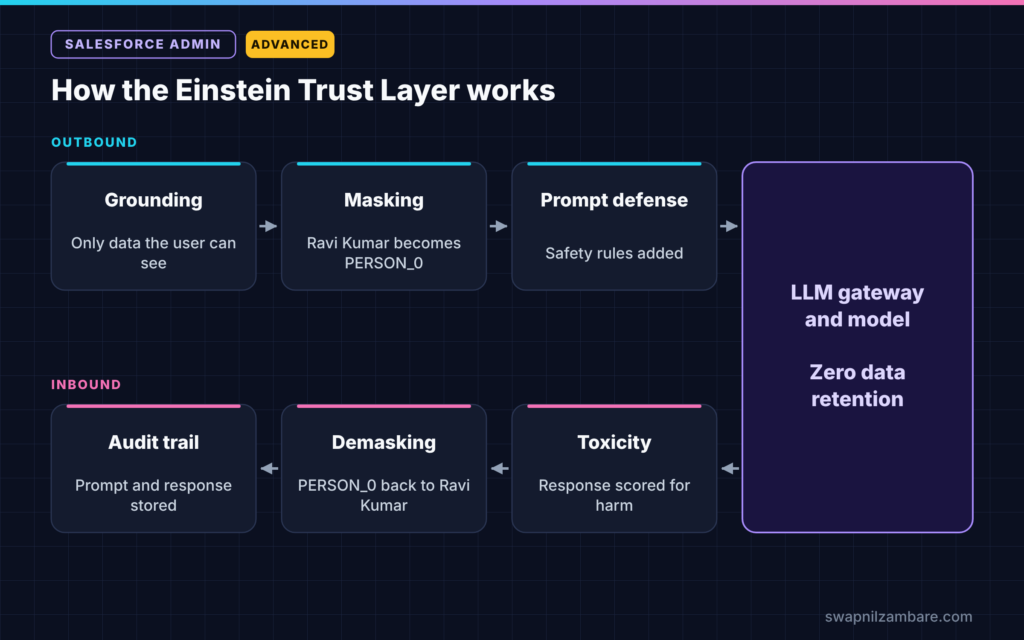Click the 'Safety rules added' text
1024x640 pixels.
tap(614, 253)
